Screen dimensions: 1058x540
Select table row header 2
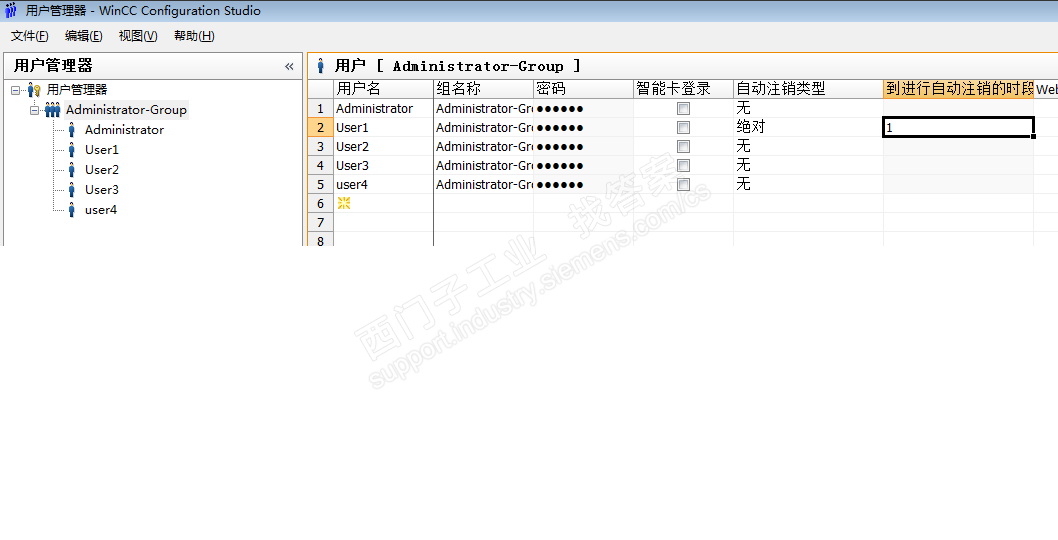(321, 128)
